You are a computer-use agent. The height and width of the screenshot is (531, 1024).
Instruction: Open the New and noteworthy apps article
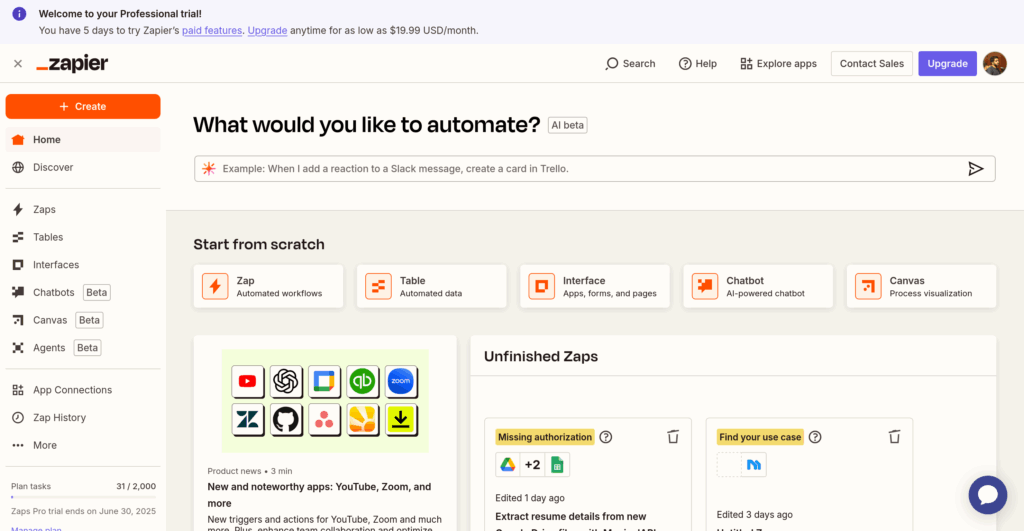pyautogui.click(x=319, y=495)
